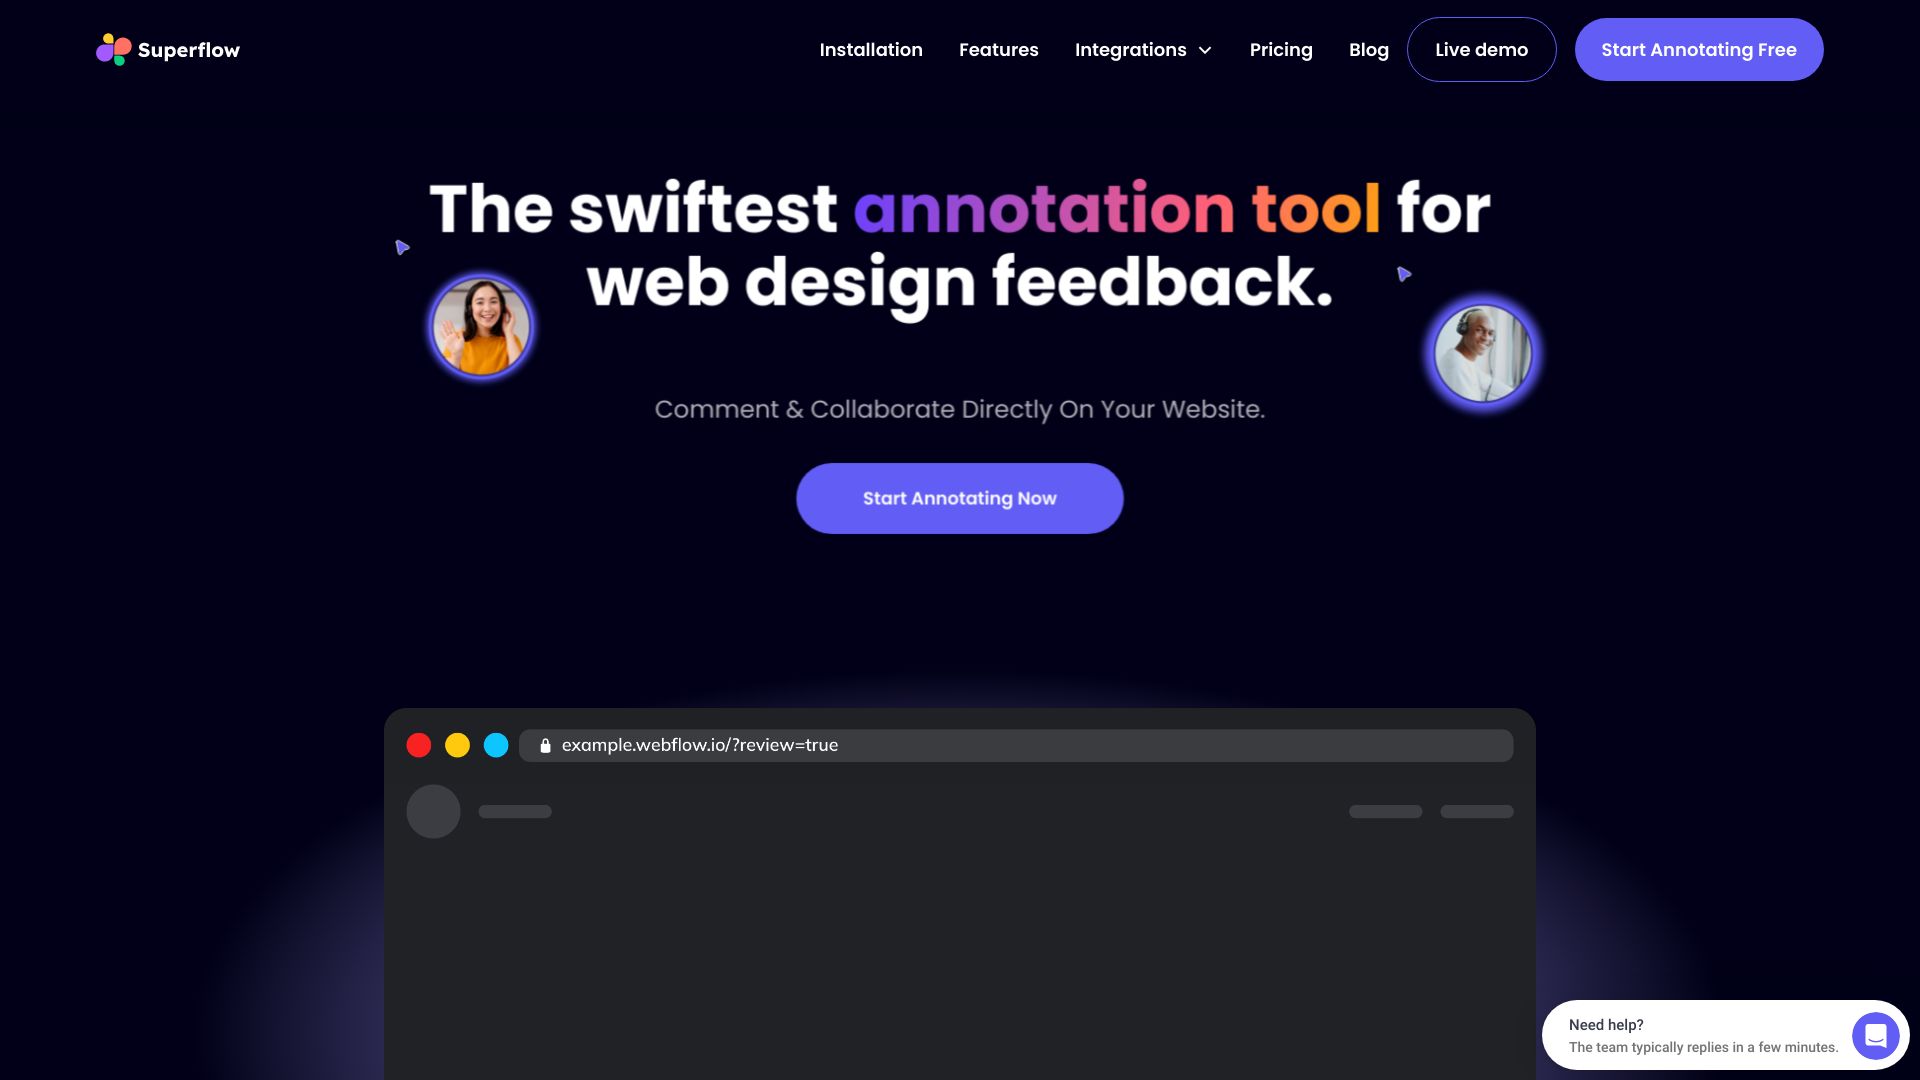The width and height of the screenshot is (1920, 1080).
Task: Click the yellow circle browser control dot
Action: [x=459, y=745]
